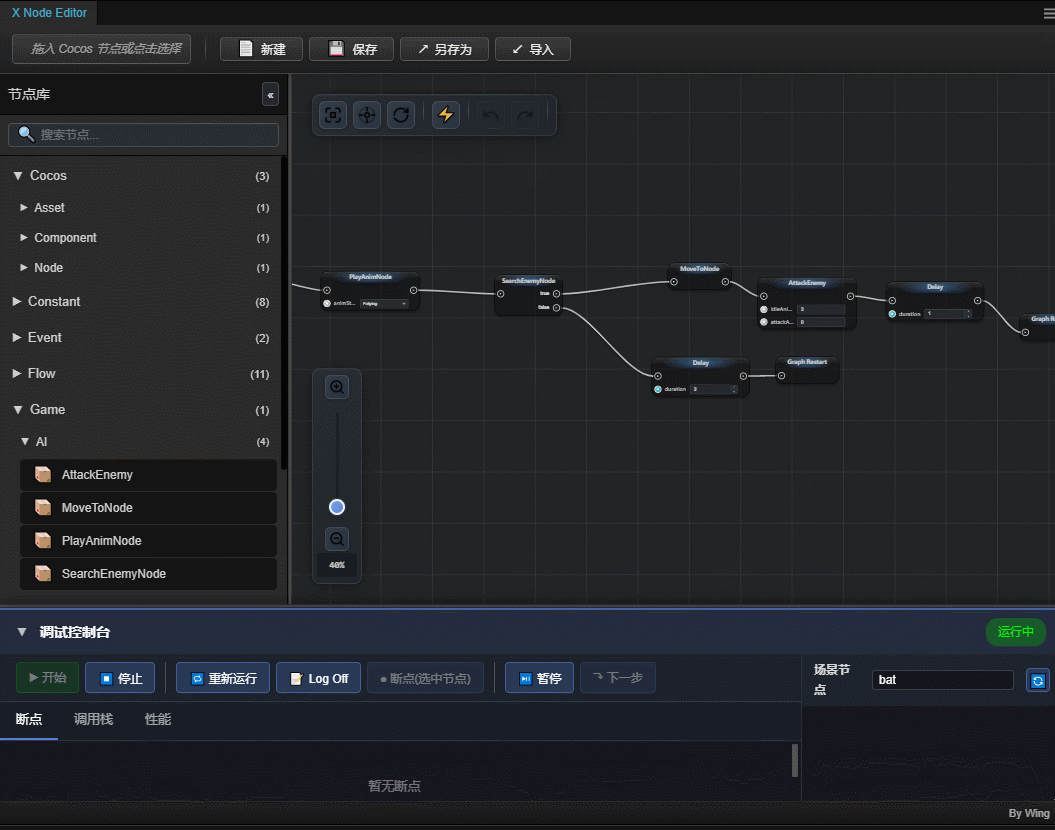
Task: Expand the Event category
Action: tap(17, 338)
